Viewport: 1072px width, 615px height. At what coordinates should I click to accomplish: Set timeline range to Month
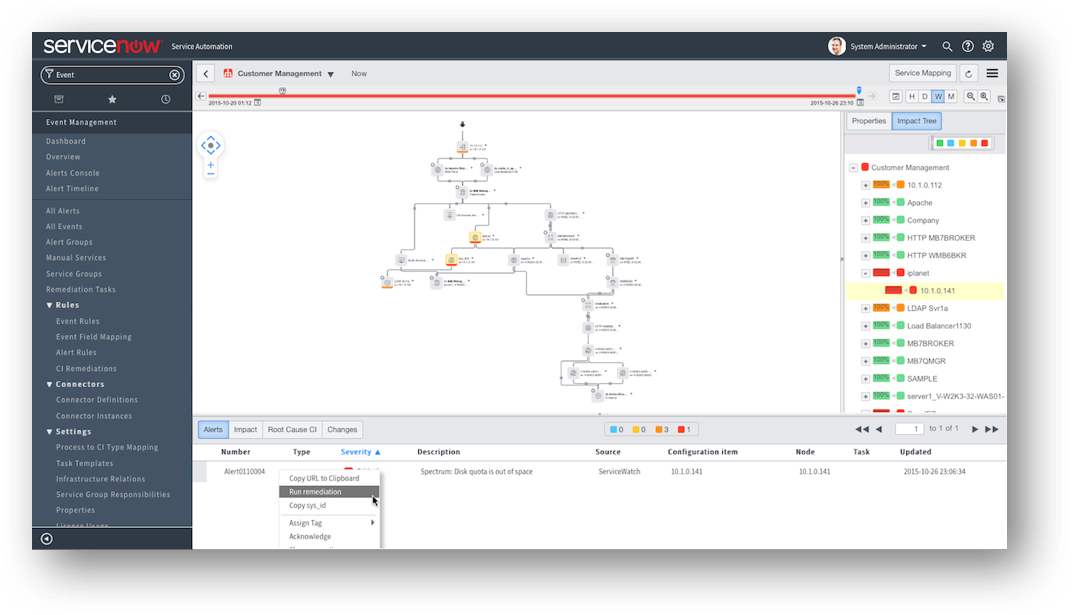click(951, 96)
